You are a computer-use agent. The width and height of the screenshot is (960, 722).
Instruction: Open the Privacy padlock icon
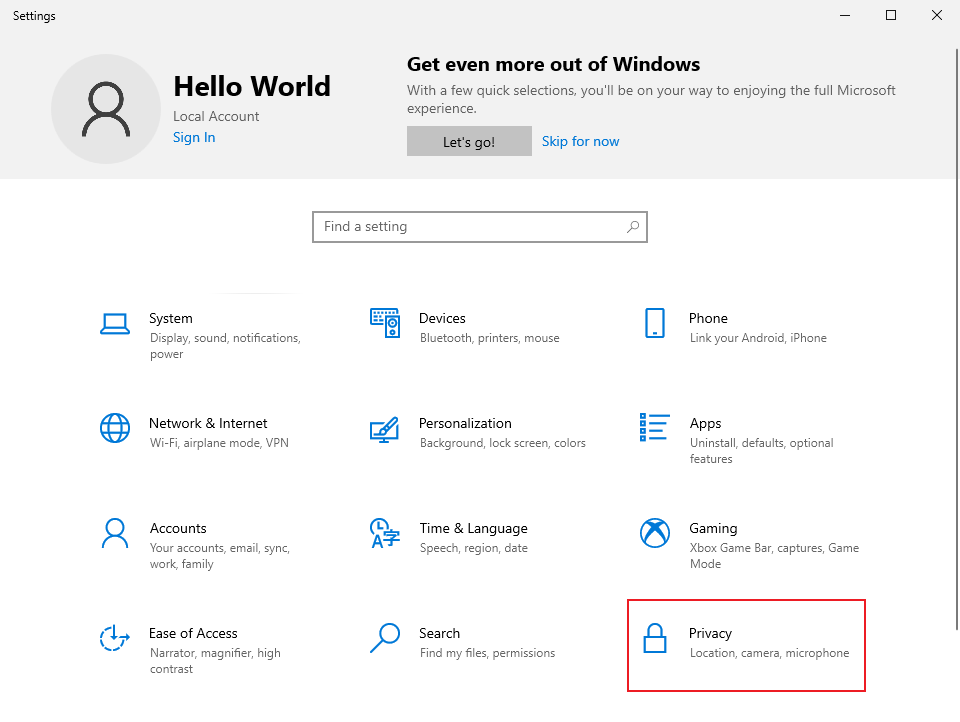[654, 638]
